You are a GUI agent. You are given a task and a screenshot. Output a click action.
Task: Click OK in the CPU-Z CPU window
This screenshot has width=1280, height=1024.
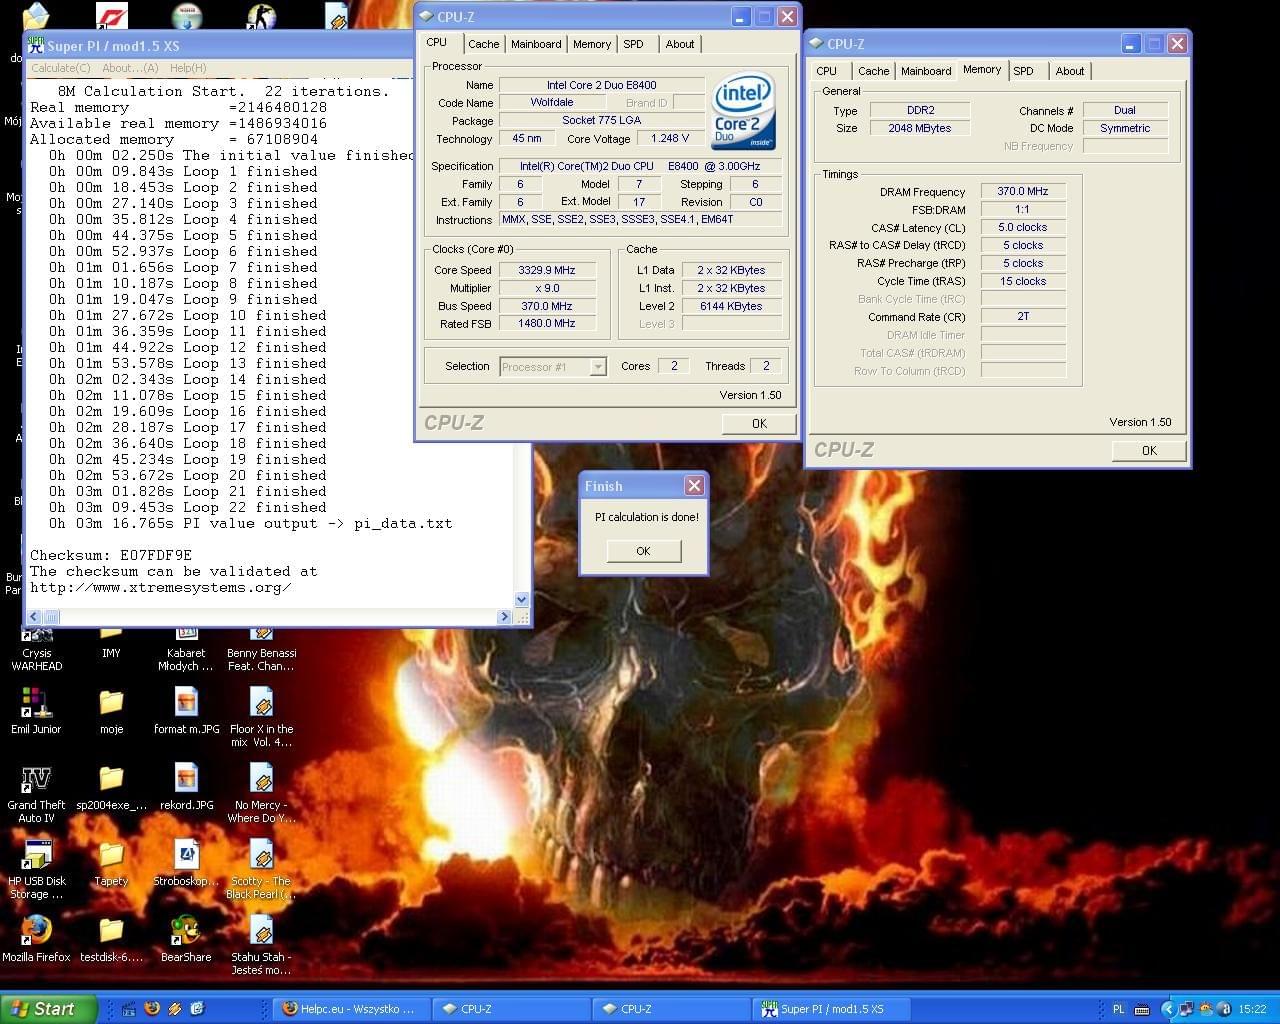tap(759, 424)
